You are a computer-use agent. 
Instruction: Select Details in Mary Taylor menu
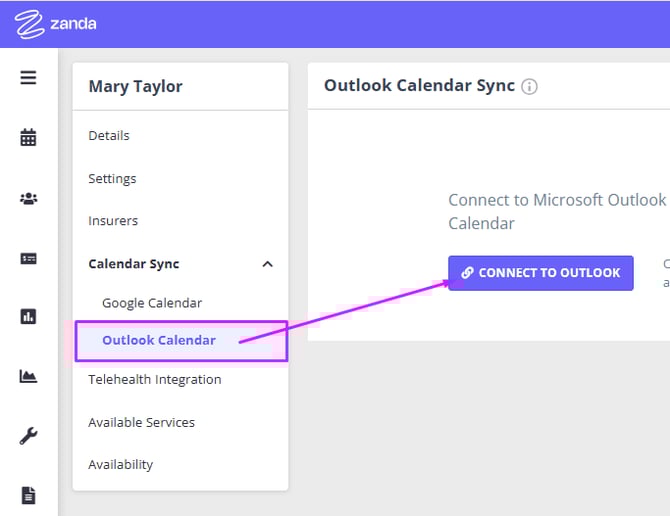pos(109,136)
